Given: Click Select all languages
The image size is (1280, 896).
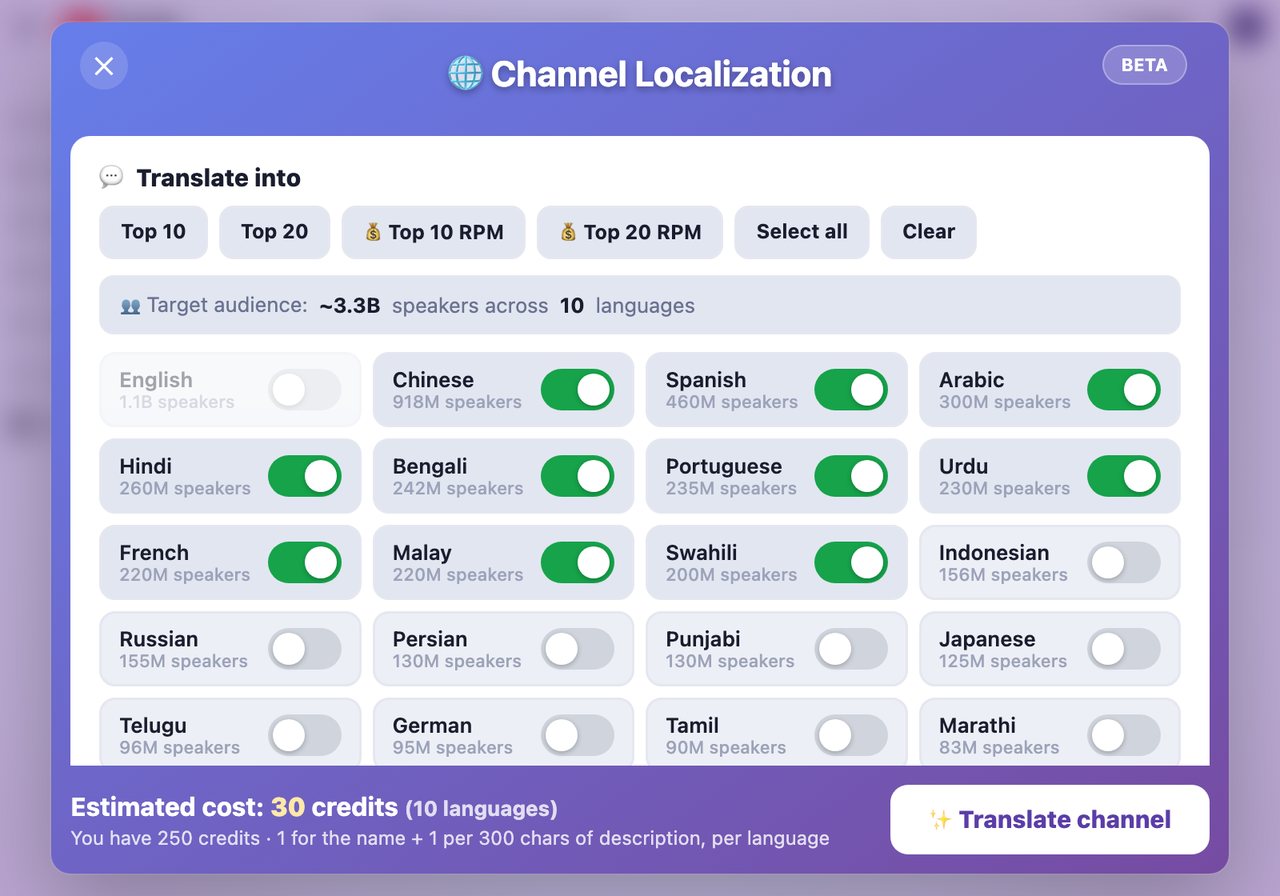Looking at the screenshot, I should pyautogui.click(x=802, y=232).
